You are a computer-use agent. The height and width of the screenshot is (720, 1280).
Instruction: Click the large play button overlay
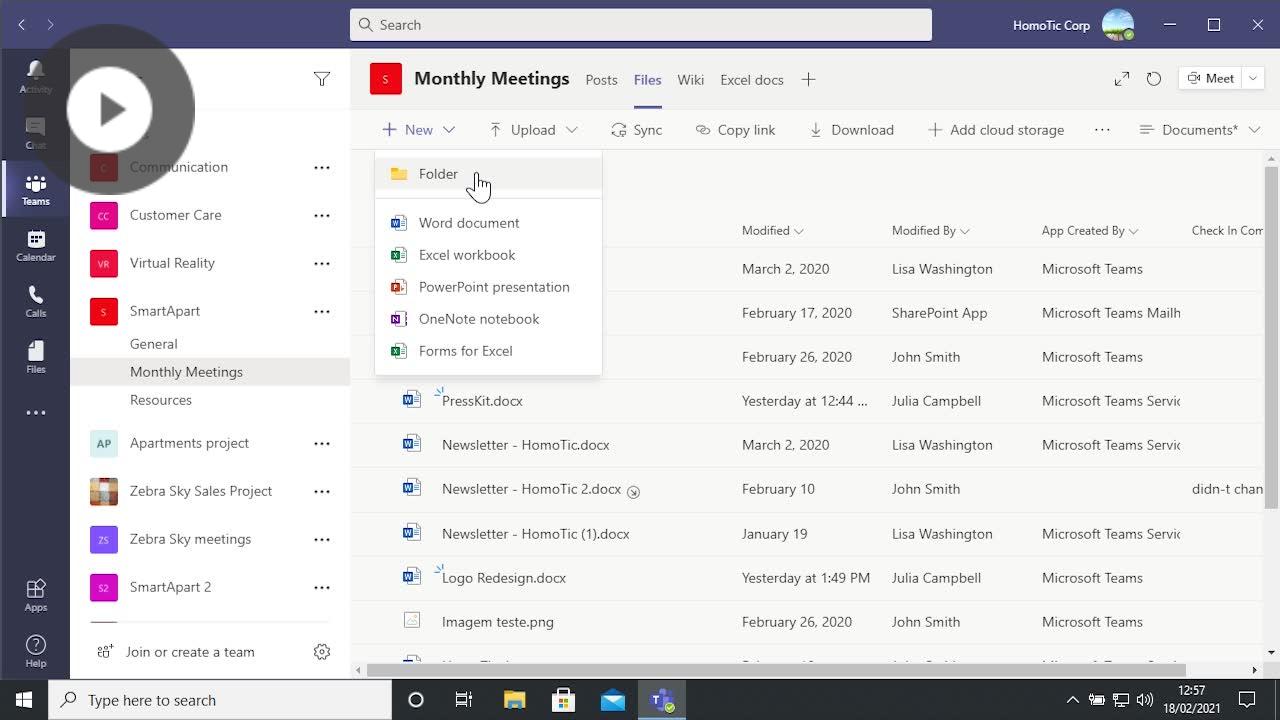click(110, 110)
